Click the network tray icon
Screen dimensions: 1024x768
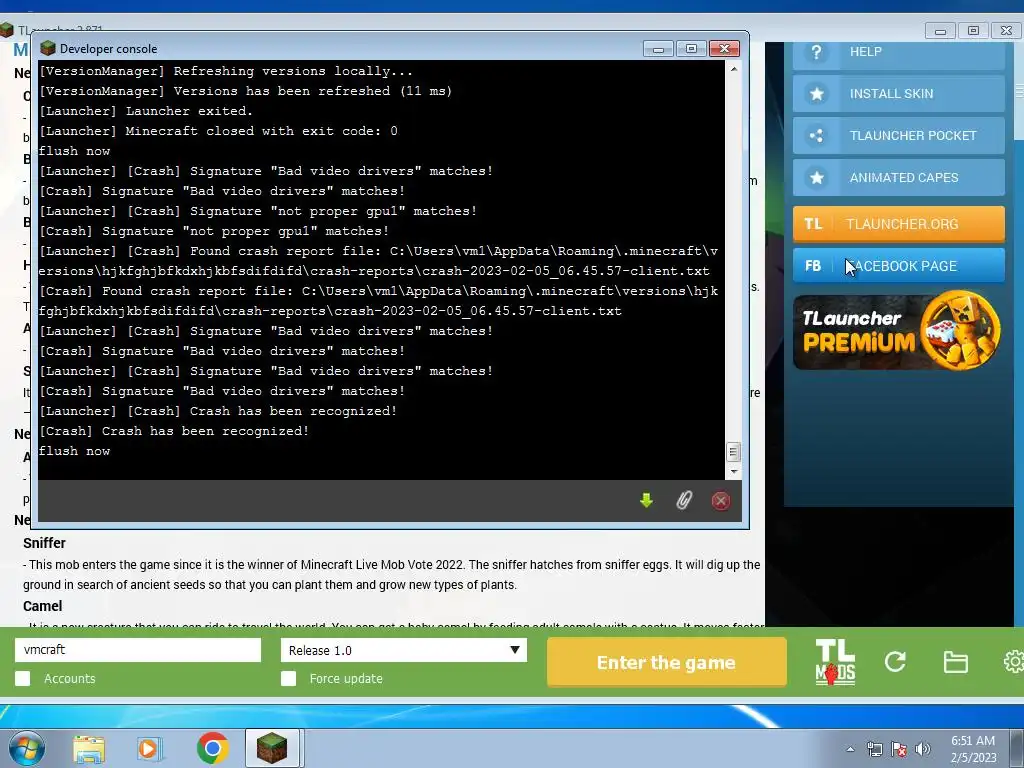point(874,749)
